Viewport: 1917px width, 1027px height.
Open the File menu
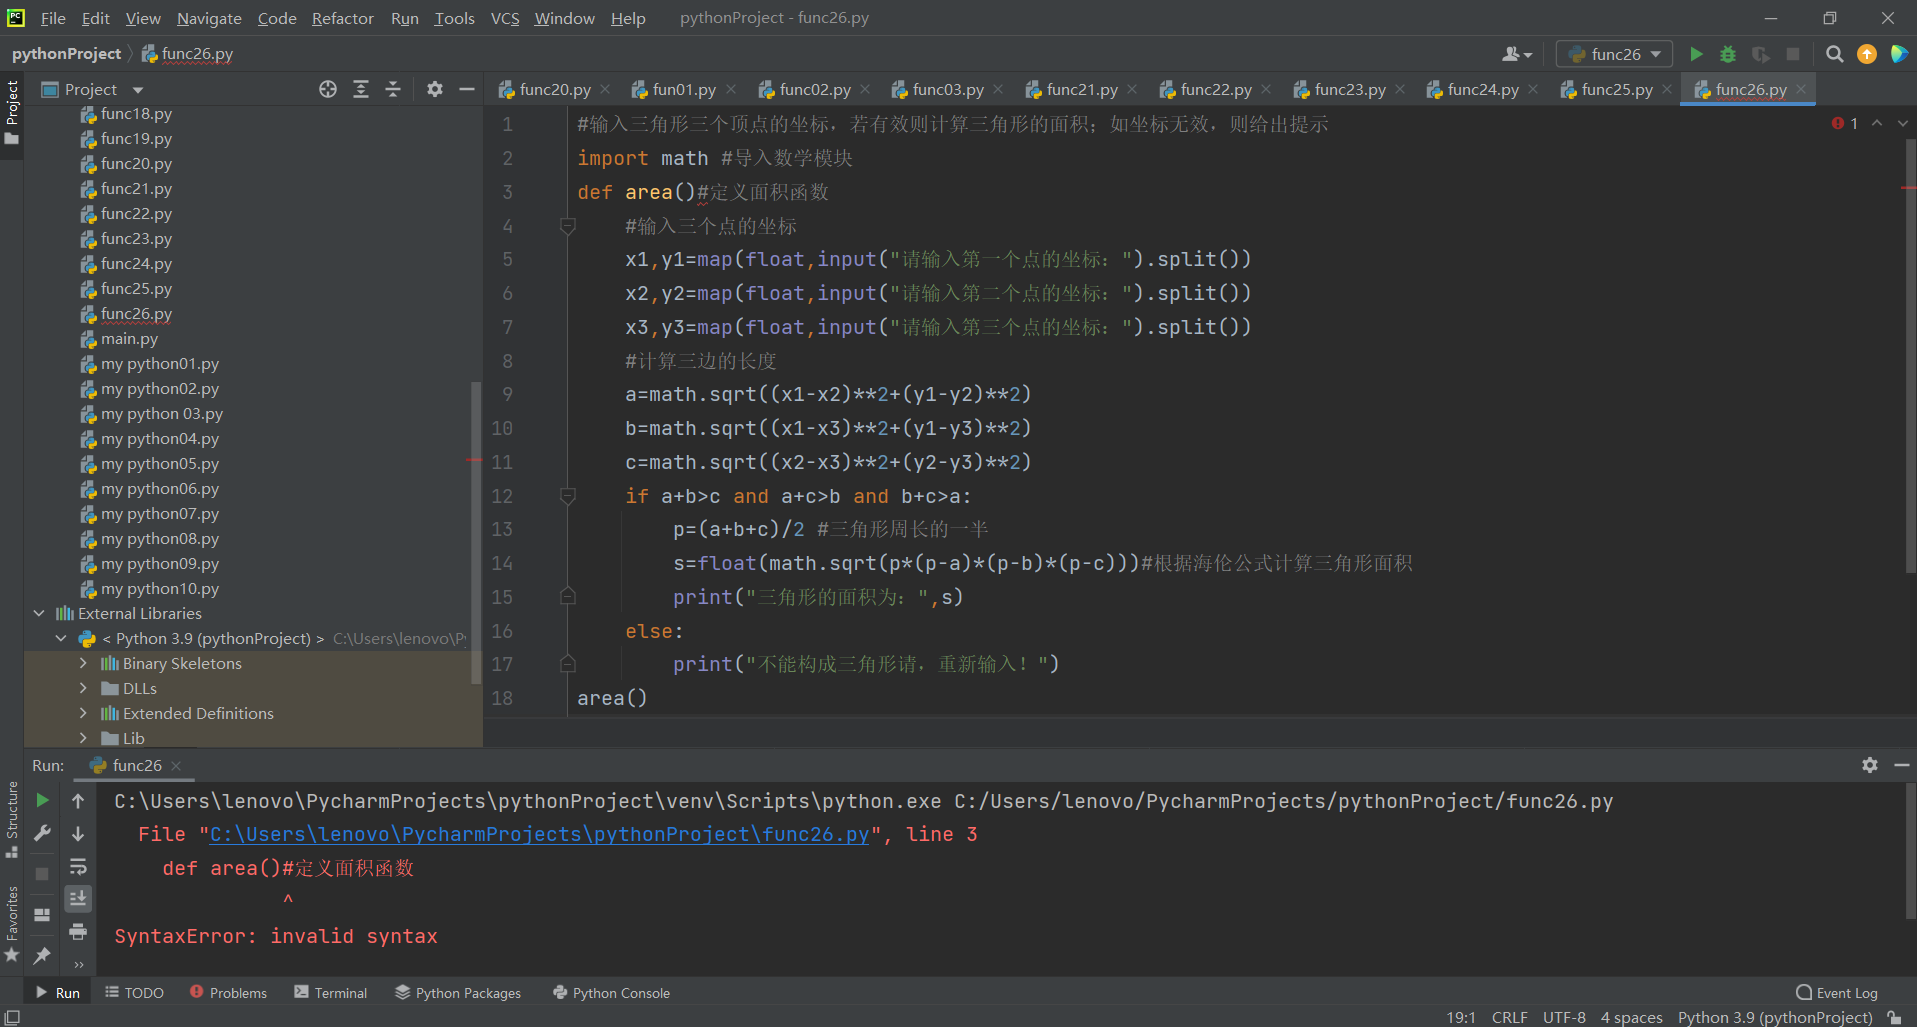pos(53,18)
